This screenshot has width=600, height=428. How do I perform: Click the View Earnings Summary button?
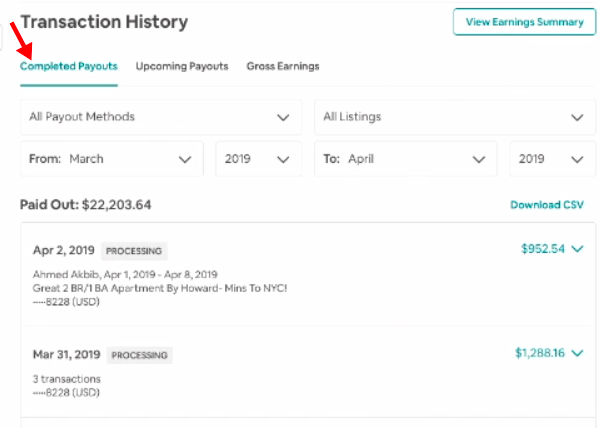tap(525, 22)
